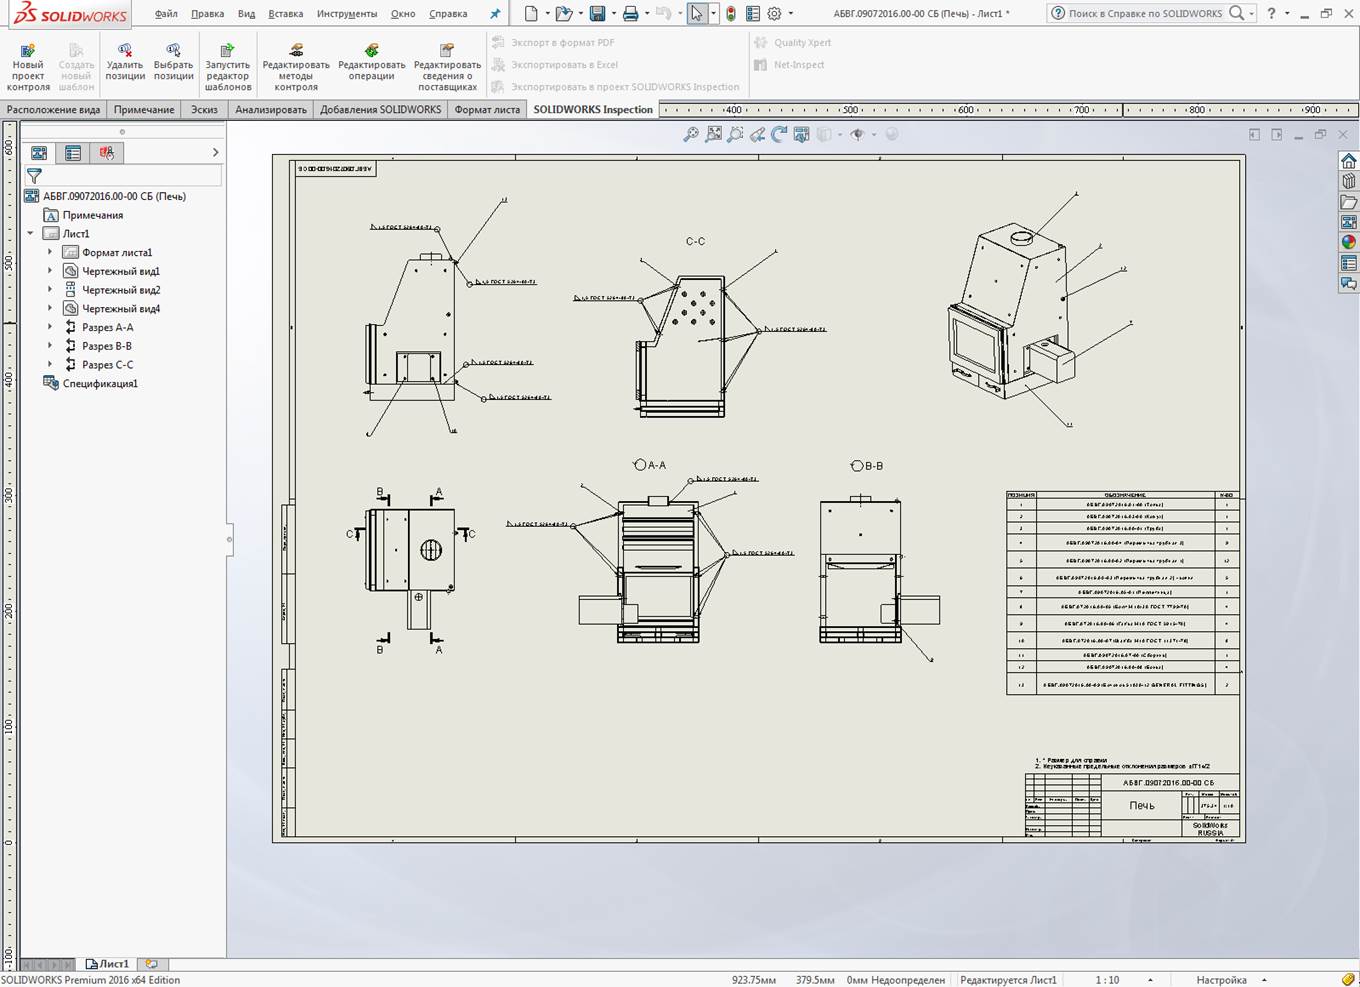Click Zoom to Fit icon in view toolbar
This screenshot has width=1360, height=987.
pyautogui.click(x=690, y=134)
